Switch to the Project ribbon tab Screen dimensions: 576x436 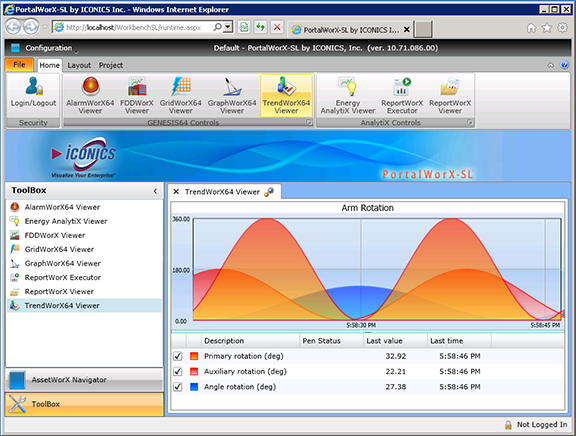pos(111,65)
